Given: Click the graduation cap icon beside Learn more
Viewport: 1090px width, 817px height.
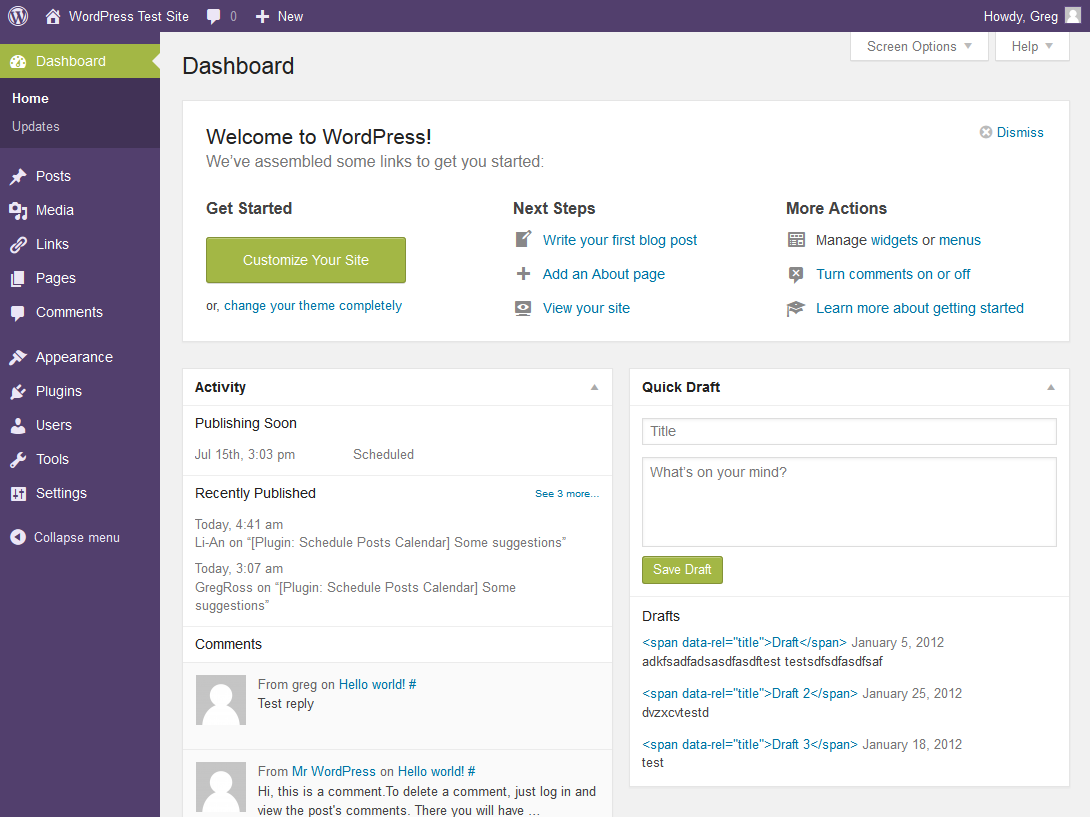Looking at the screenshot, I should [795, 308].
